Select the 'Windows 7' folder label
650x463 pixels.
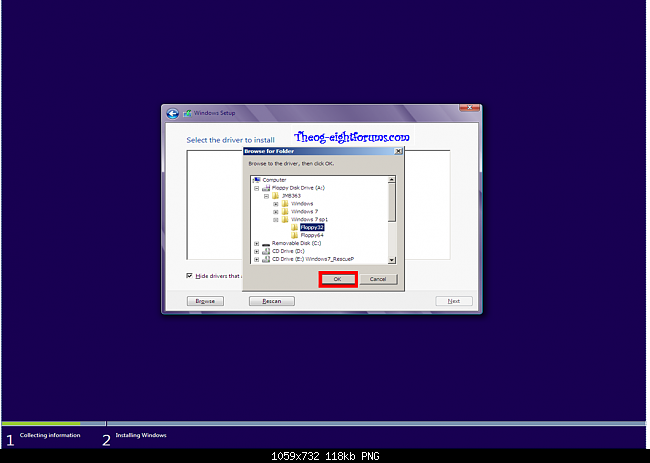click(x=304, y=211)
